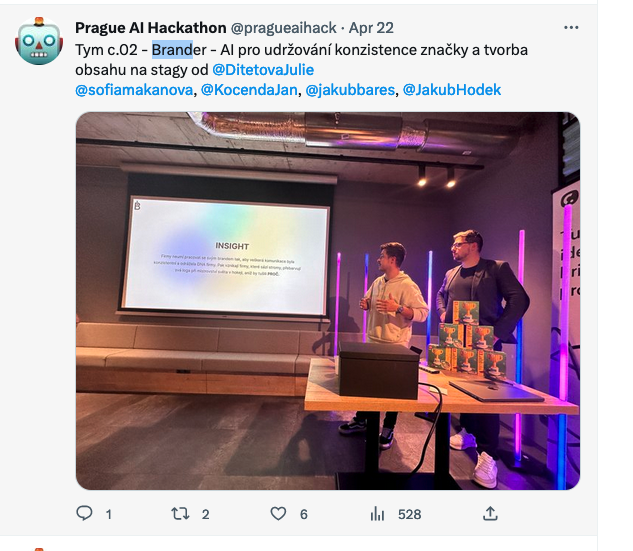Retweet the Brander team post
This screenshot has height=551, width=633.
(180, 513)
